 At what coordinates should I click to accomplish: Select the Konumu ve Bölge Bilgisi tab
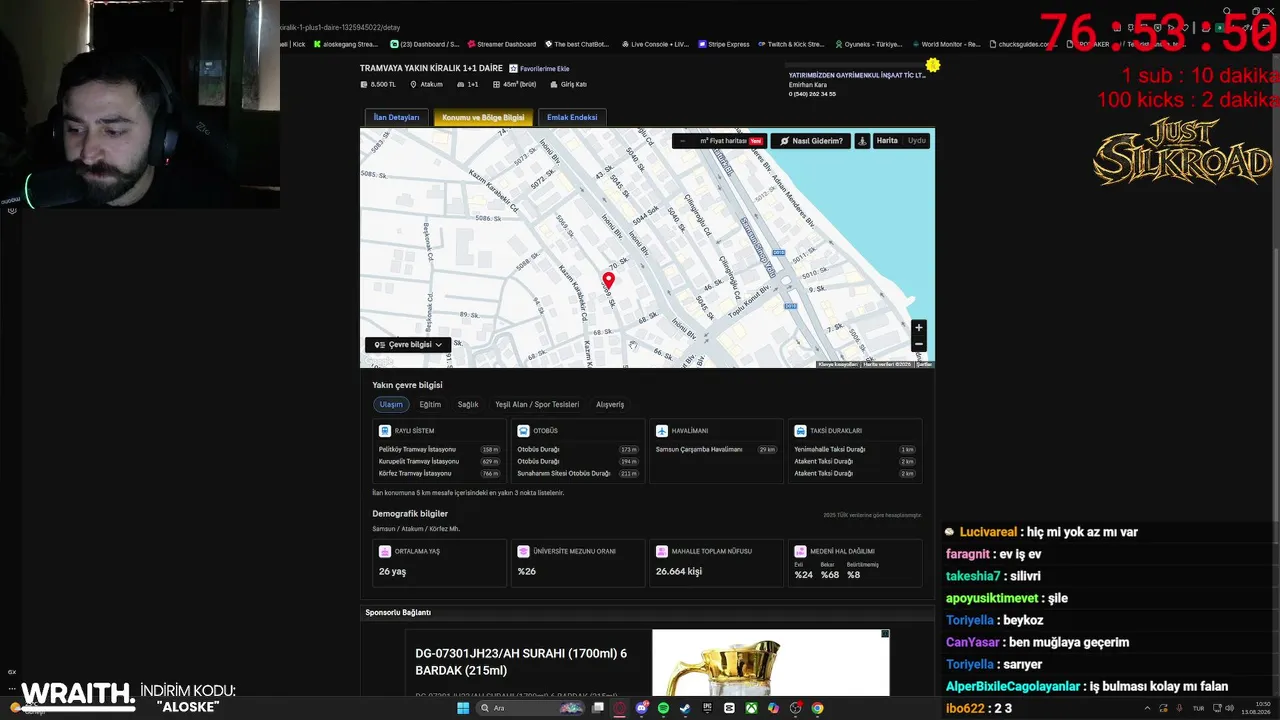tap(483, 117)
